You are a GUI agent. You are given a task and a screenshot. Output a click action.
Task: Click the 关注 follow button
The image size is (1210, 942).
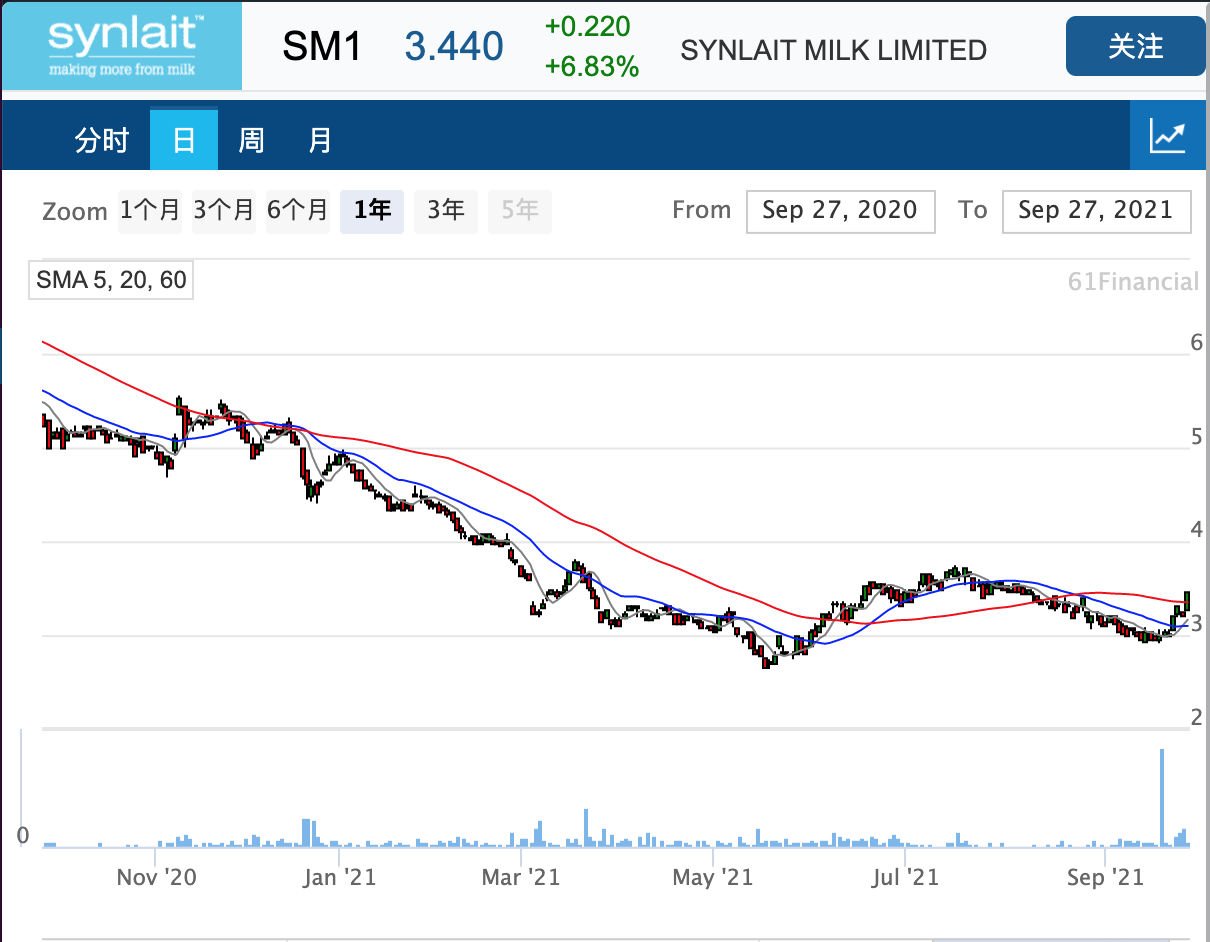tap(1136, 46)
